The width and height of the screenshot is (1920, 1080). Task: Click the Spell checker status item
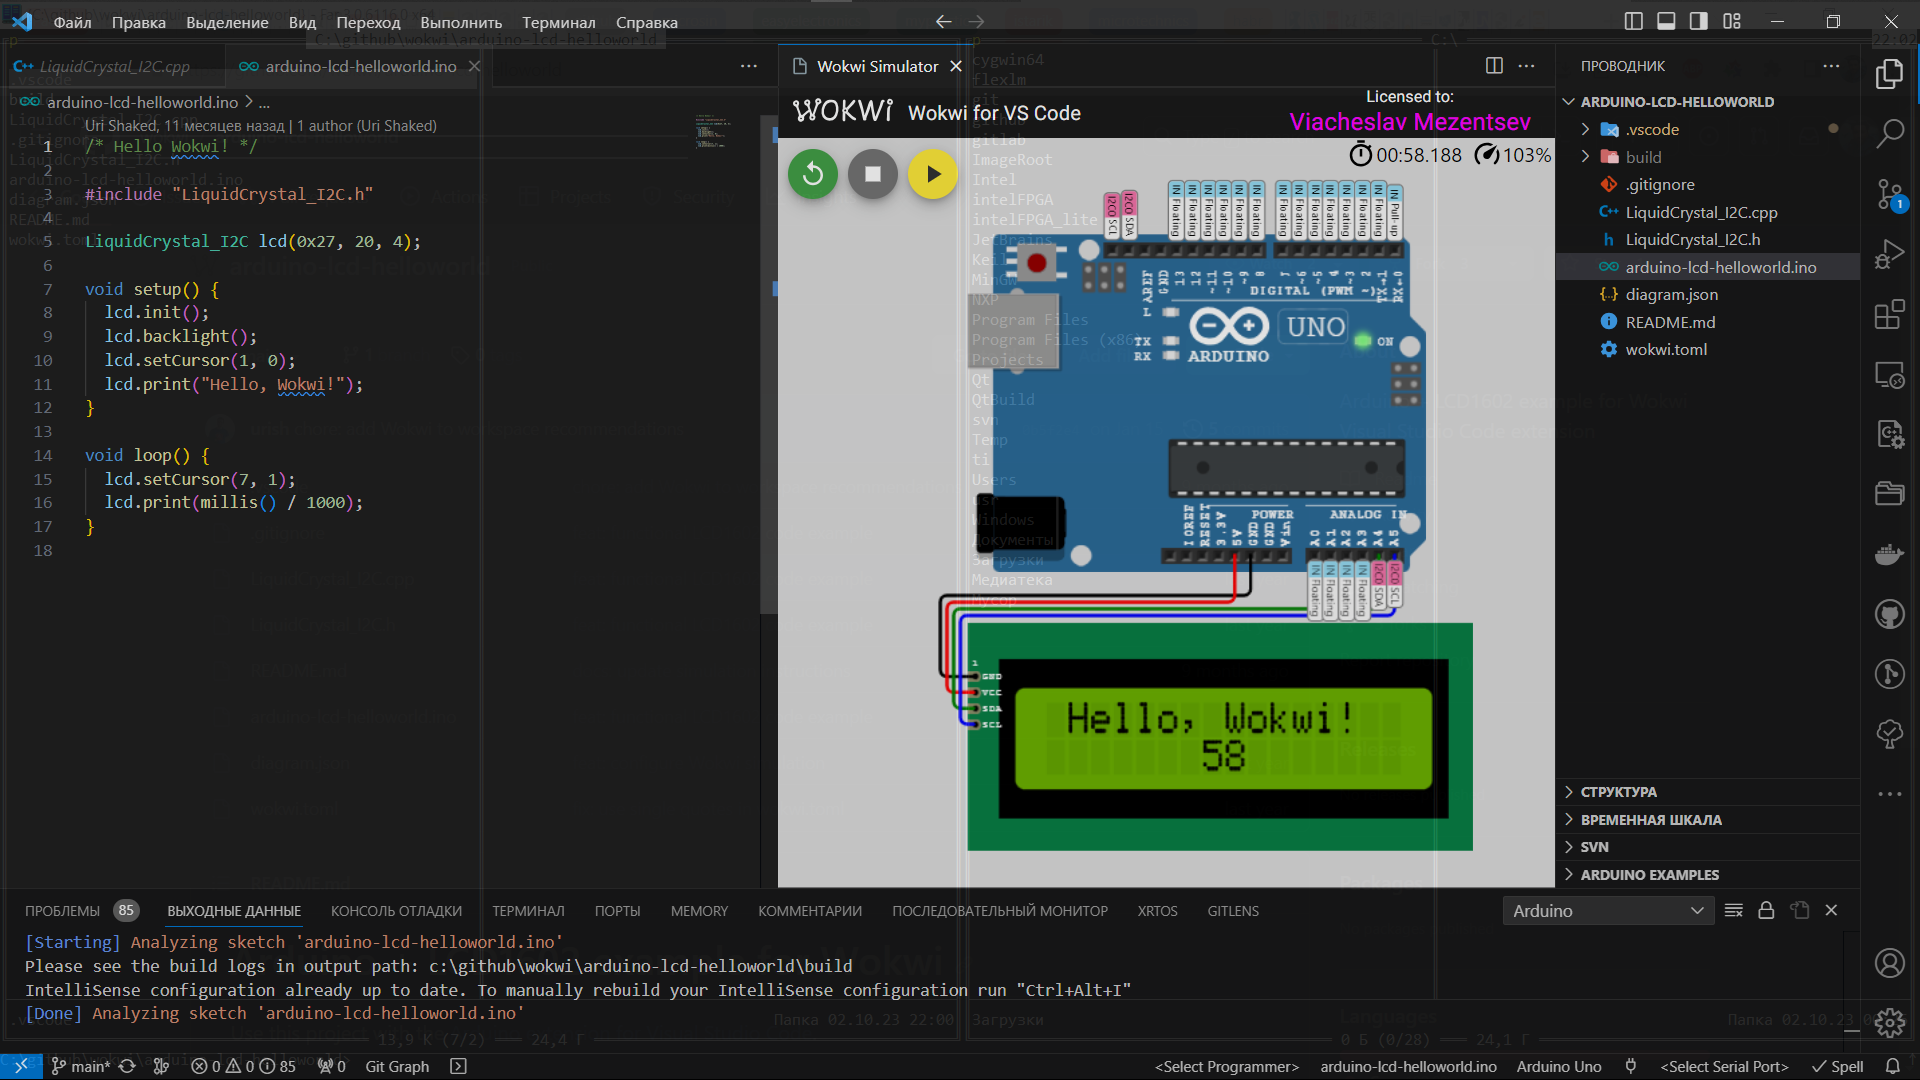tap(1837, 1066)
